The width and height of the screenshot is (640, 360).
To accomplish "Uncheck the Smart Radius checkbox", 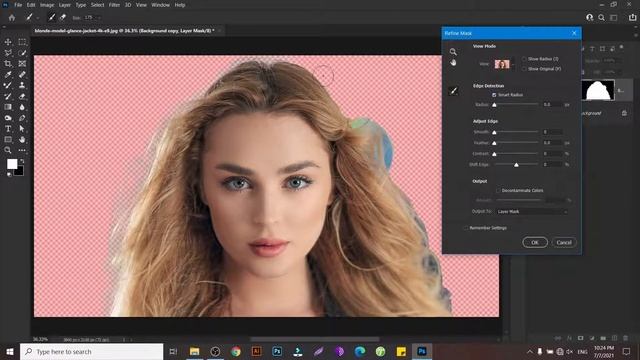I will pyautogui.click(x=494, y=95).
